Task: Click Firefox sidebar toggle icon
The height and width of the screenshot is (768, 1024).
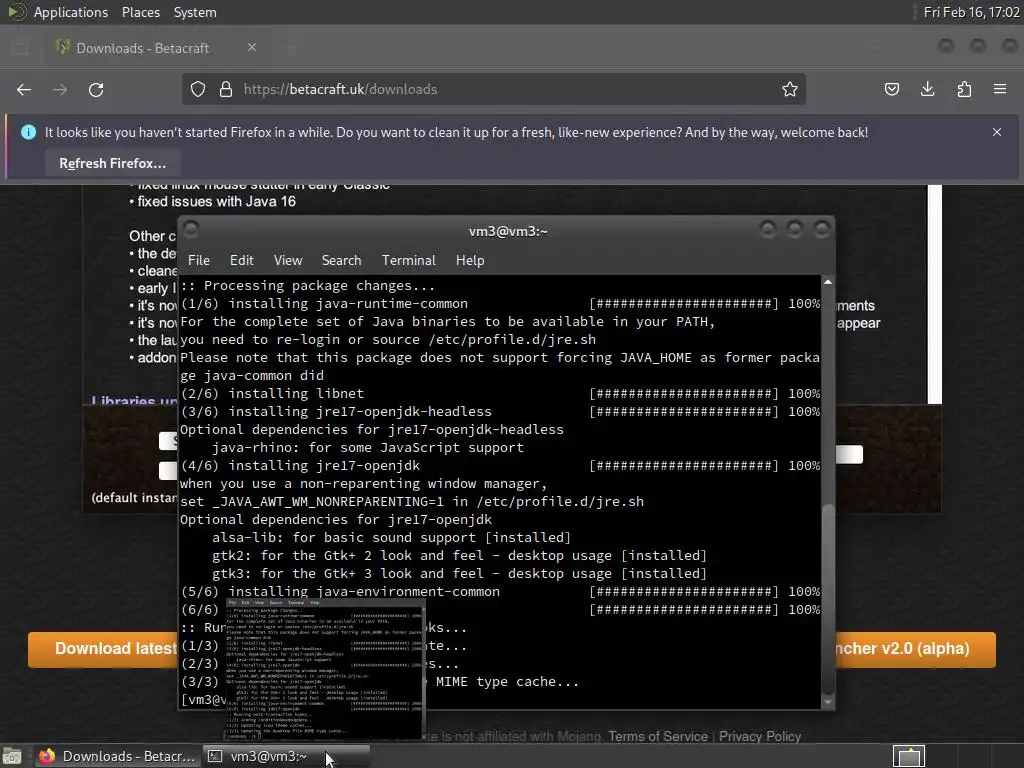Action: point(20,48)
